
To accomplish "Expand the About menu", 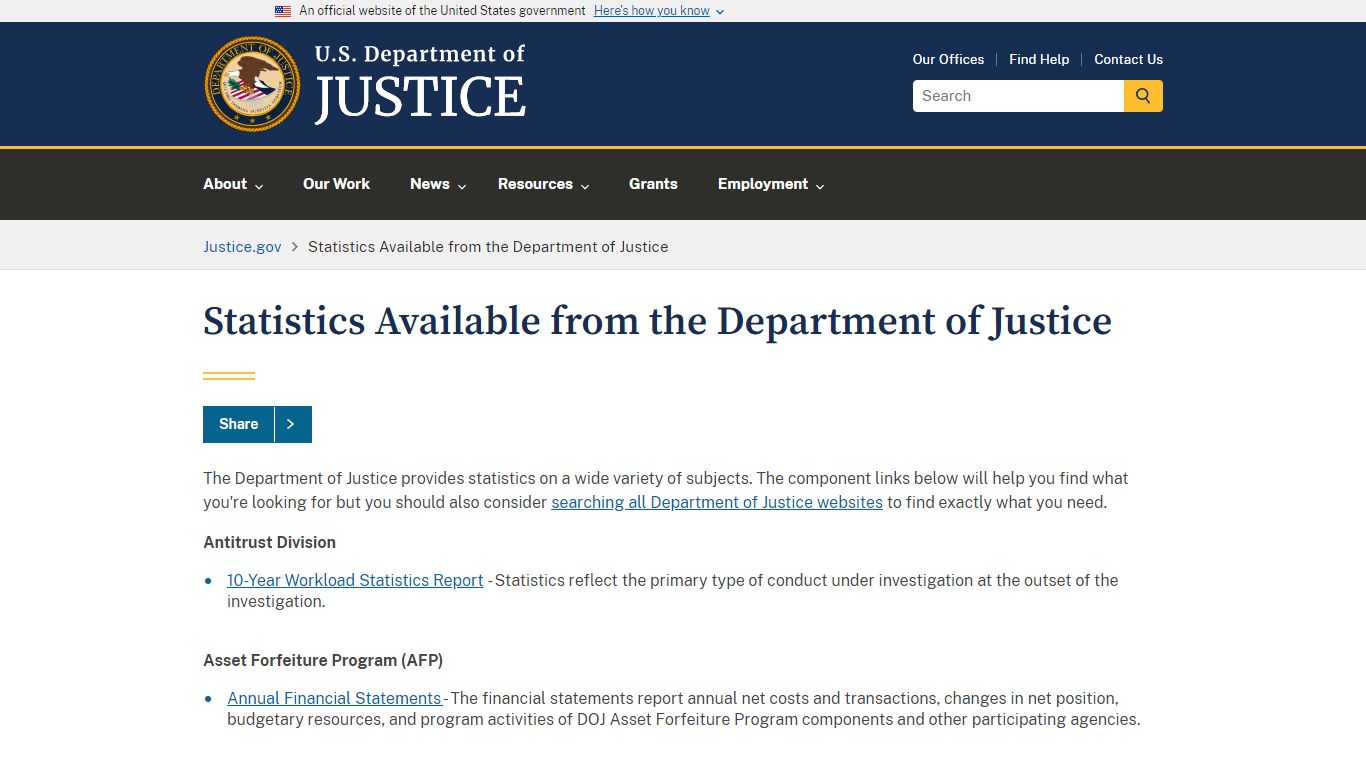I will point(233,184).
